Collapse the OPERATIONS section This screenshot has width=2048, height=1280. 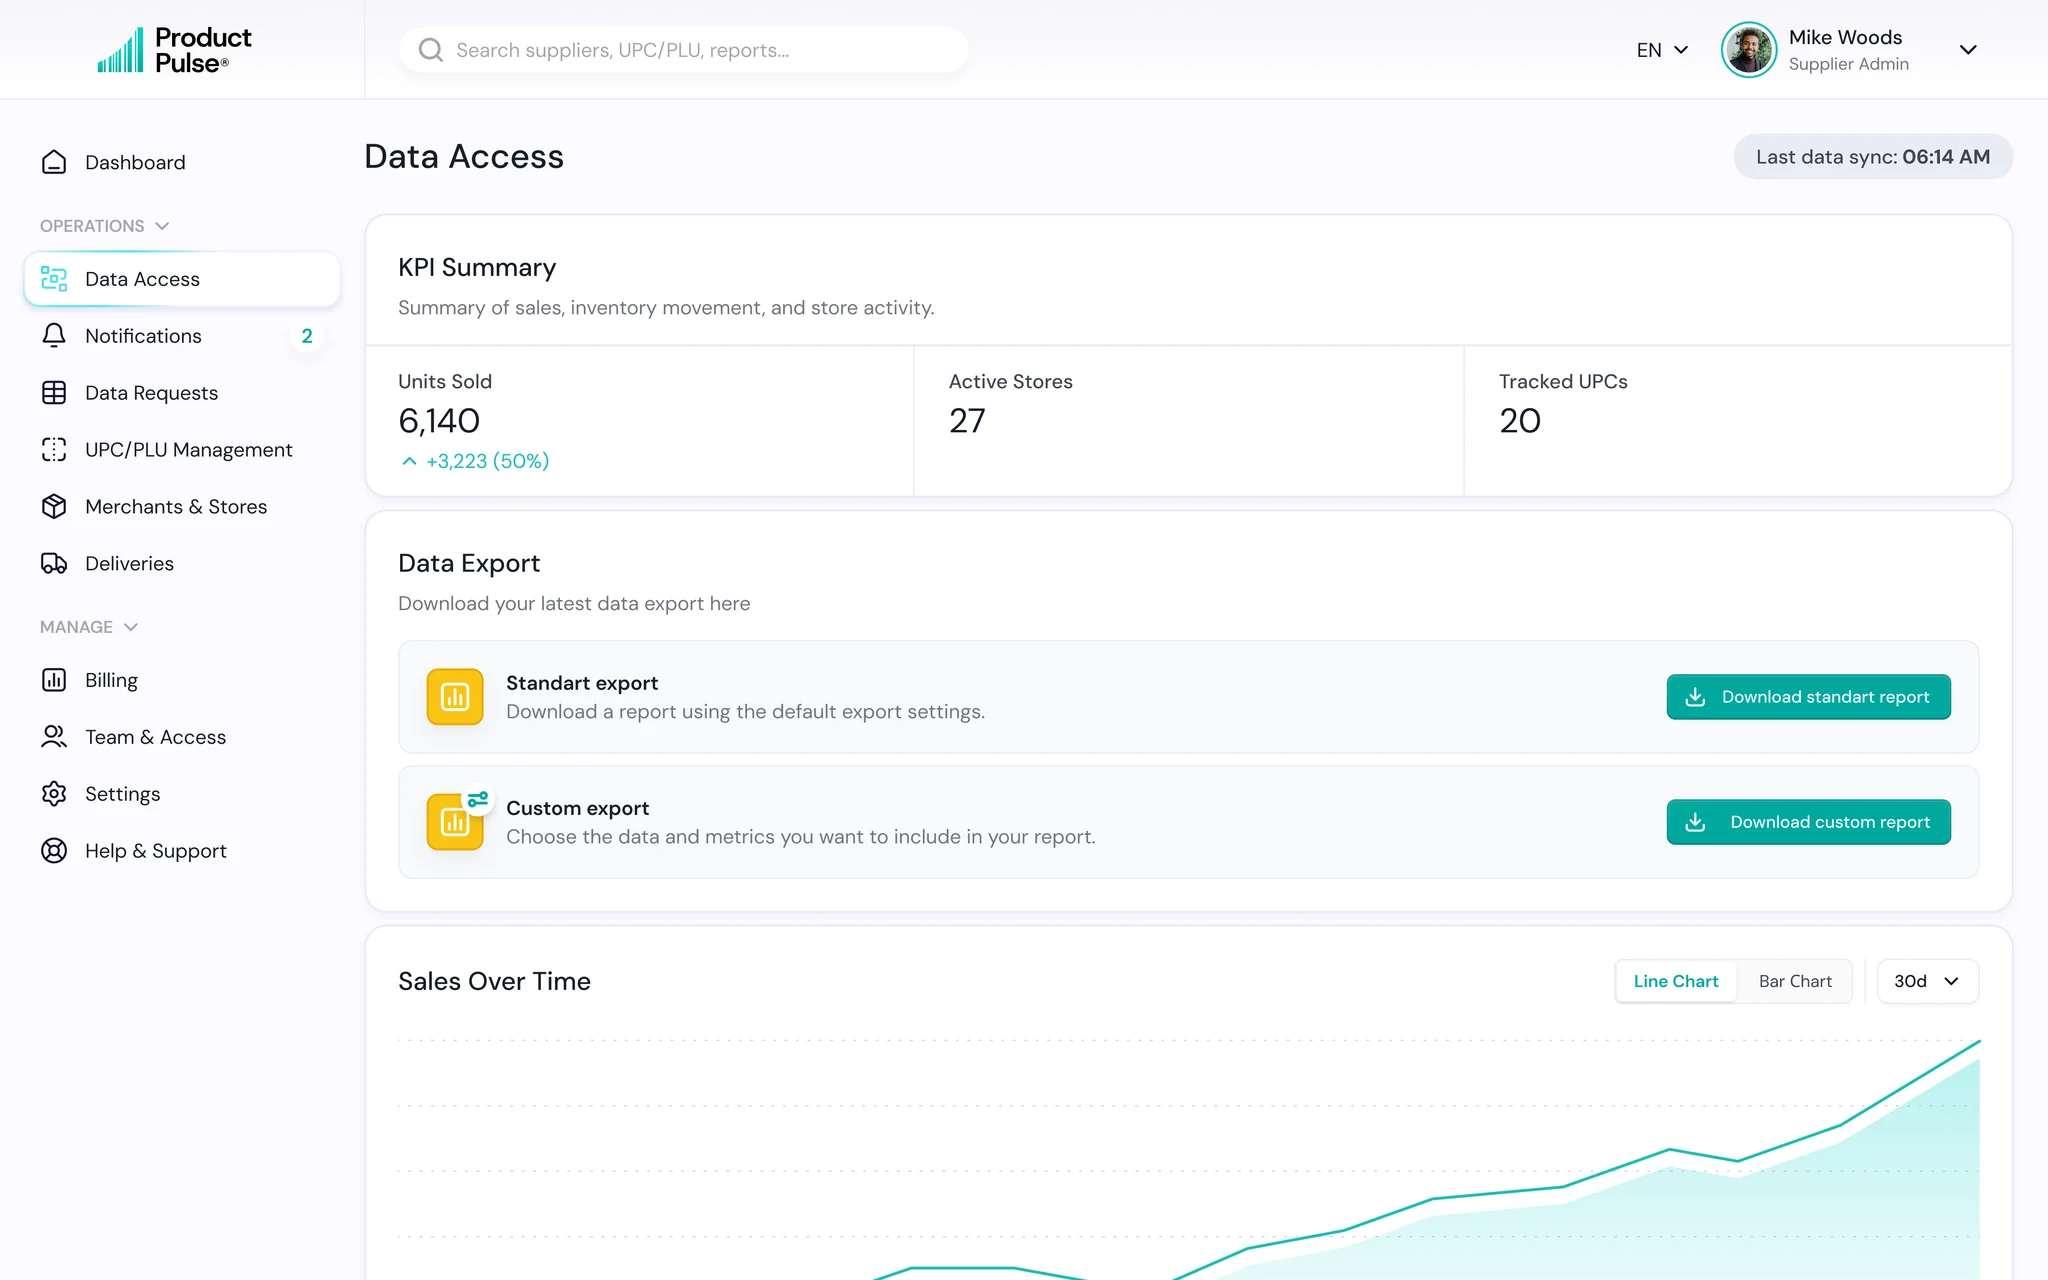coord(104,226)
